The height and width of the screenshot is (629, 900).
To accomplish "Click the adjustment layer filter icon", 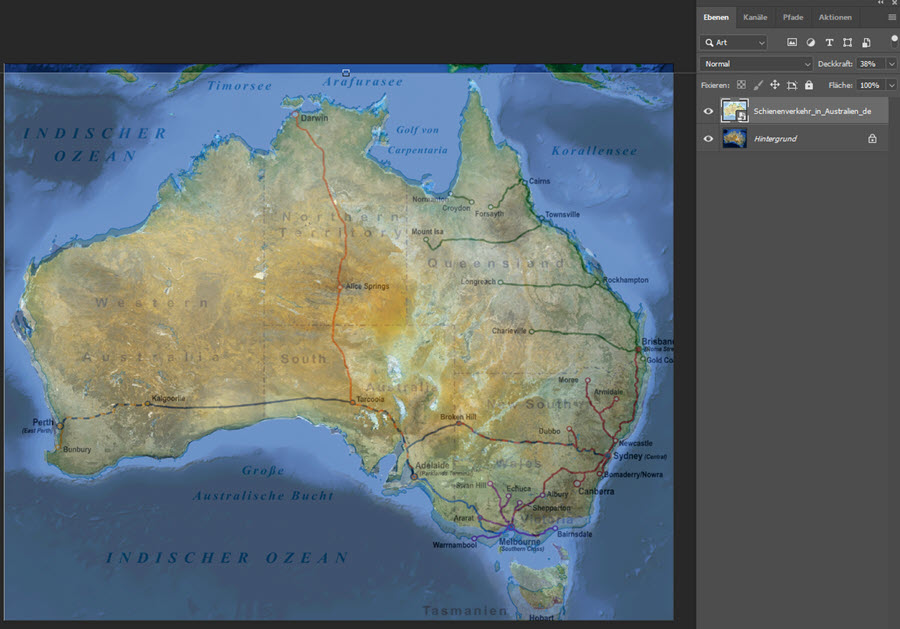I will click(810, 43).
